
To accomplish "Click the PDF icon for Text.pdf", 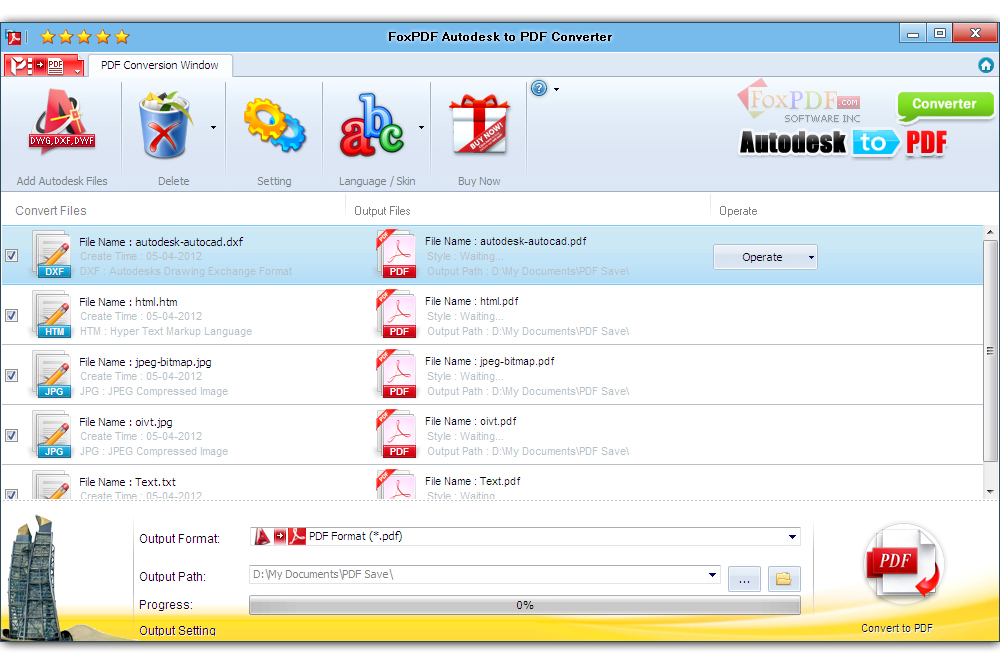I will [x=397, y=484].
